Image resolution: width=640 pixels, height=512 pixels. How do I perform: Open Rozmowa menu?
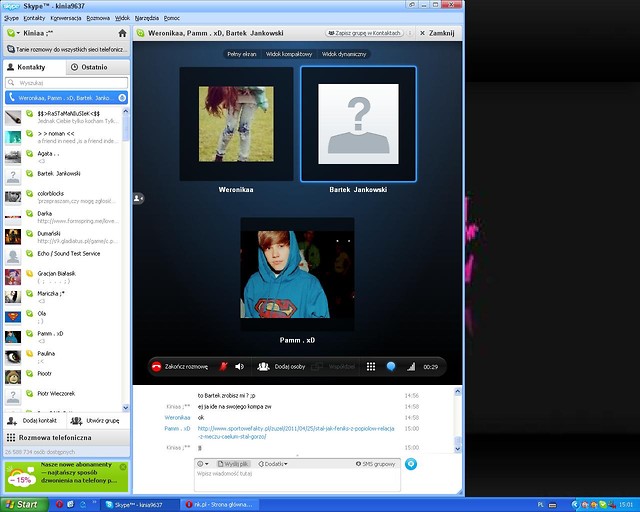pyautogui.click(x=98, y=18)
